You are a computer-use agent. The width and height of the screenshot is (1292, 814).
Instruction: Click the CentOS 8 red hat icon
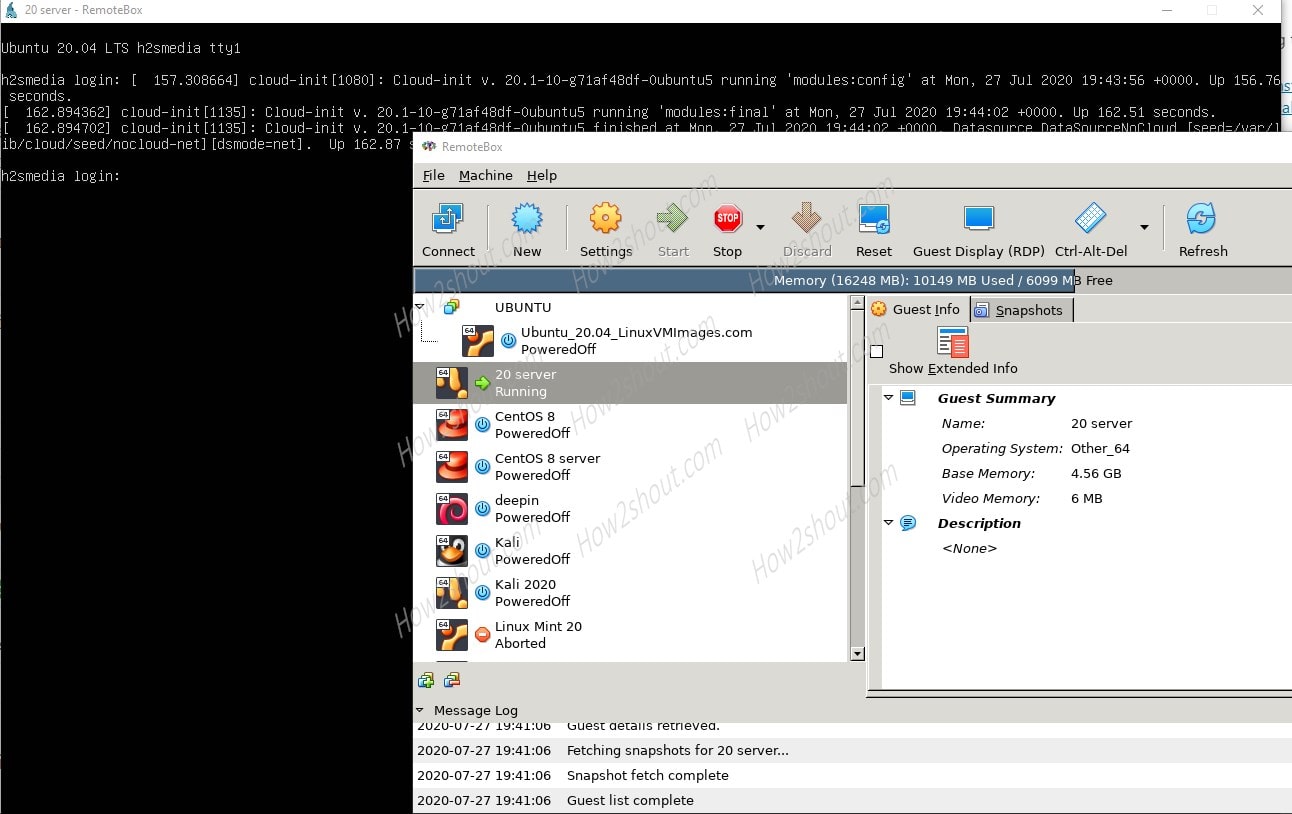pyautogui.click(x=452, y=425)
